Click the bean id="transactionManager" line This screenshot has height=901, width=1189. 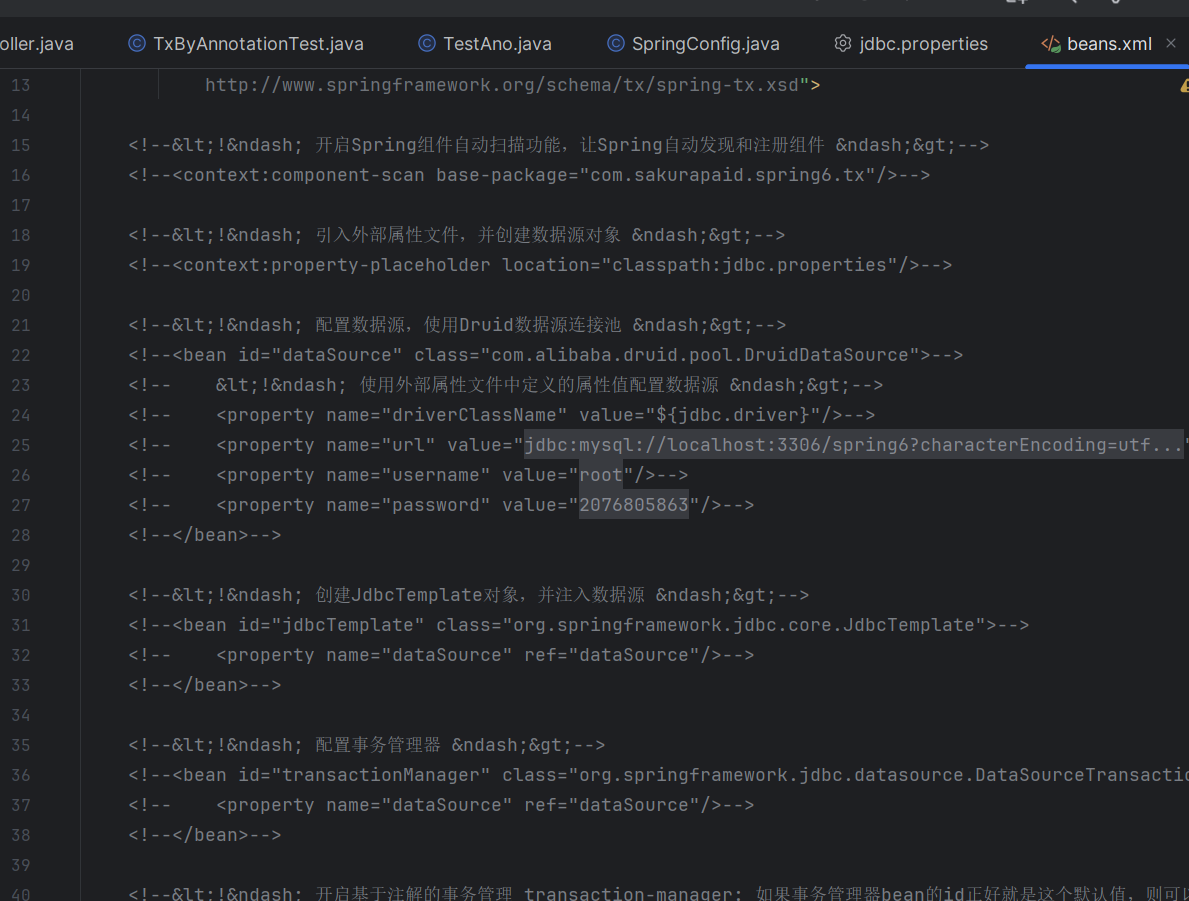pos(658,775)
